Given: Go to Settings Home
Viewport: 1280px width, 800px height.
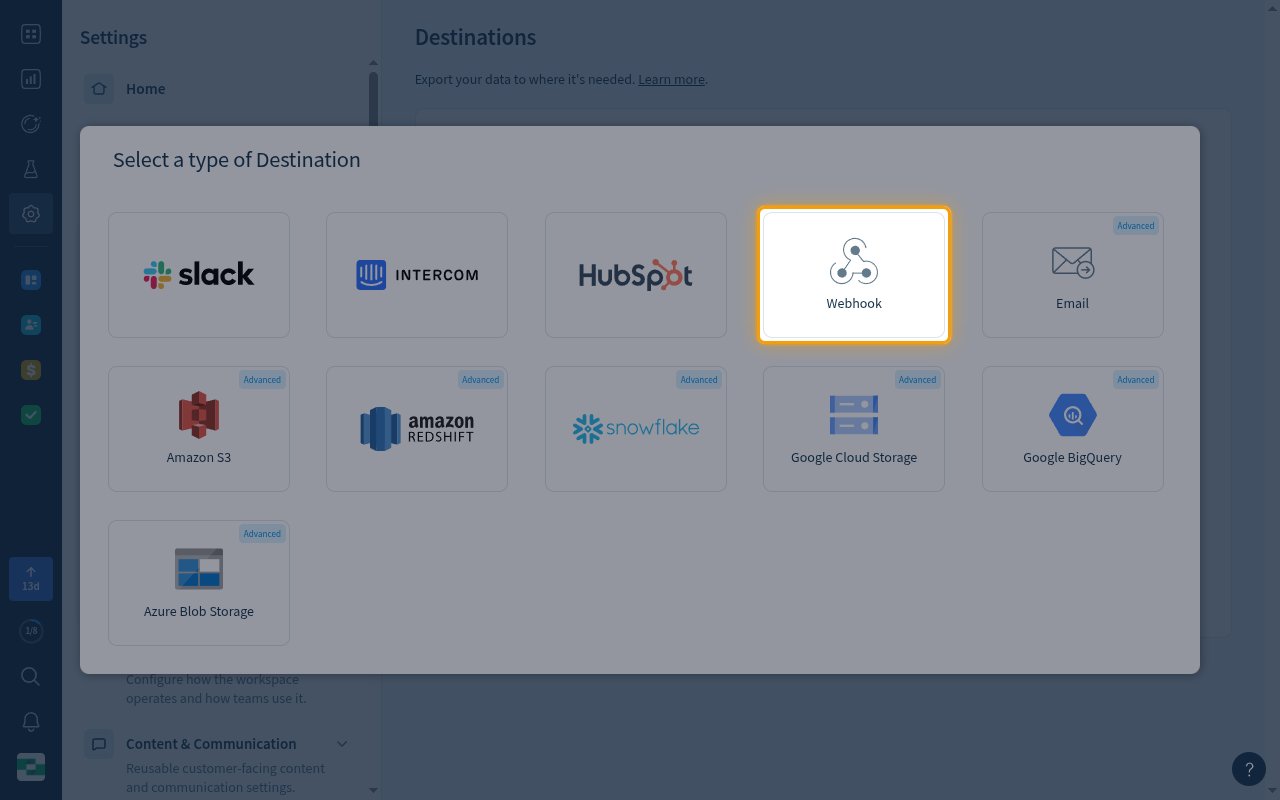Looking at the screenshot, I should pyautogui.click(x=145, y=89).
